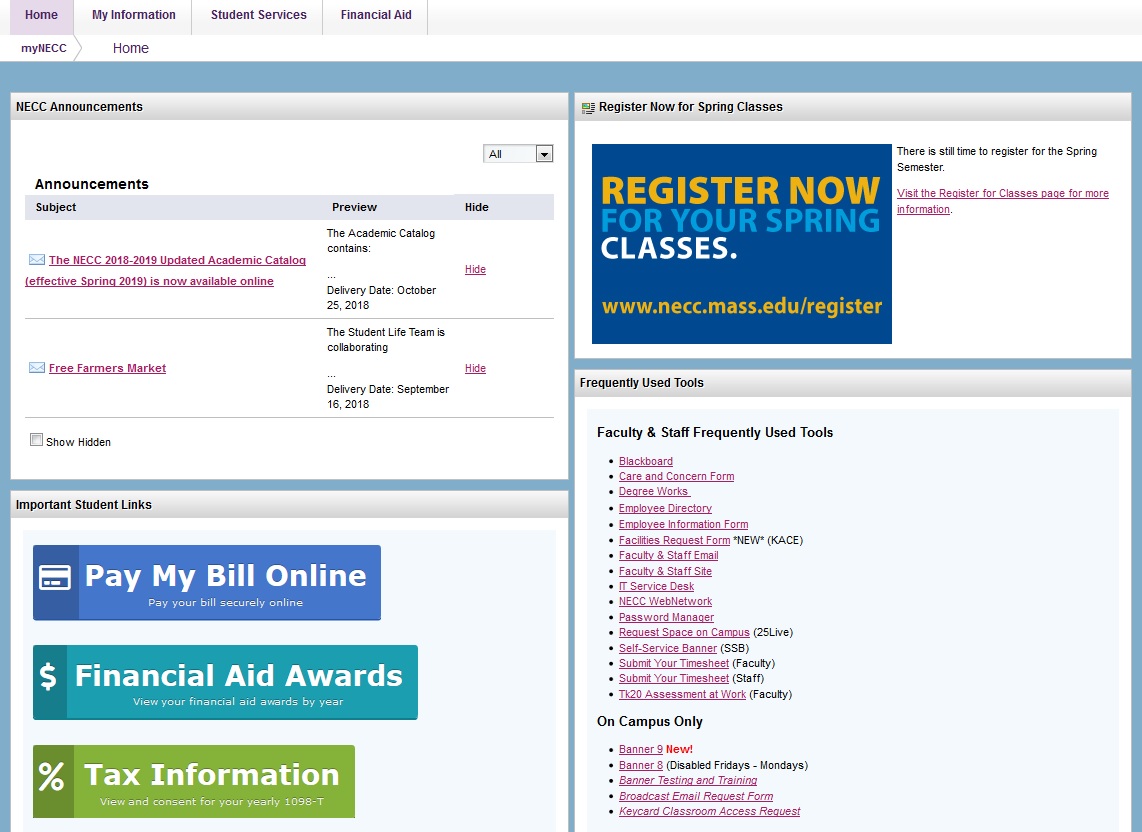Open the Employee Directory link
Viewport: 1142px width, 832px height.
pos(665,509)
